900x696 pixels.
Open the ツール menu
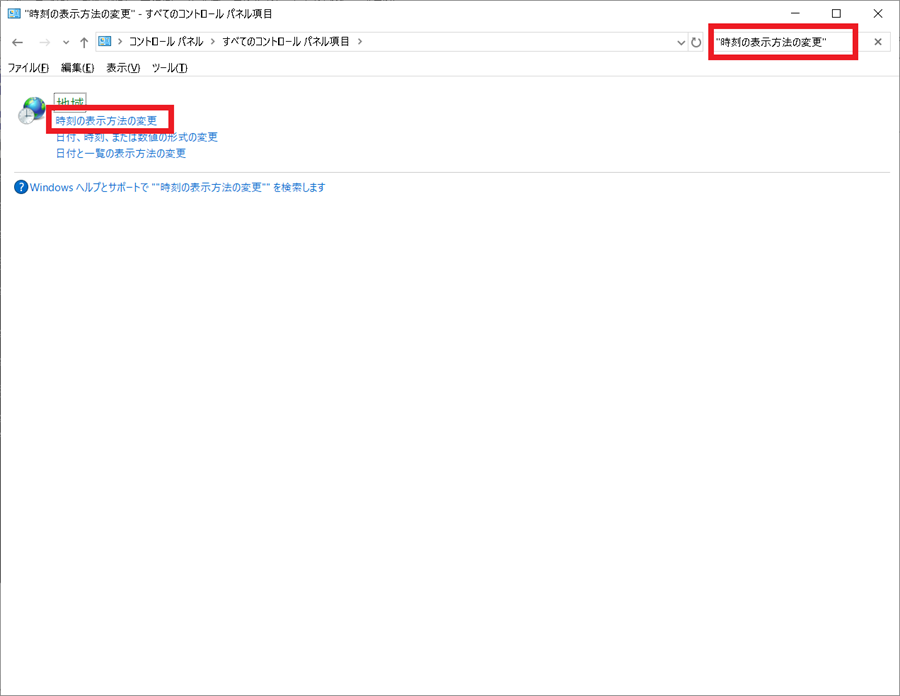click(x=168, y=68)
